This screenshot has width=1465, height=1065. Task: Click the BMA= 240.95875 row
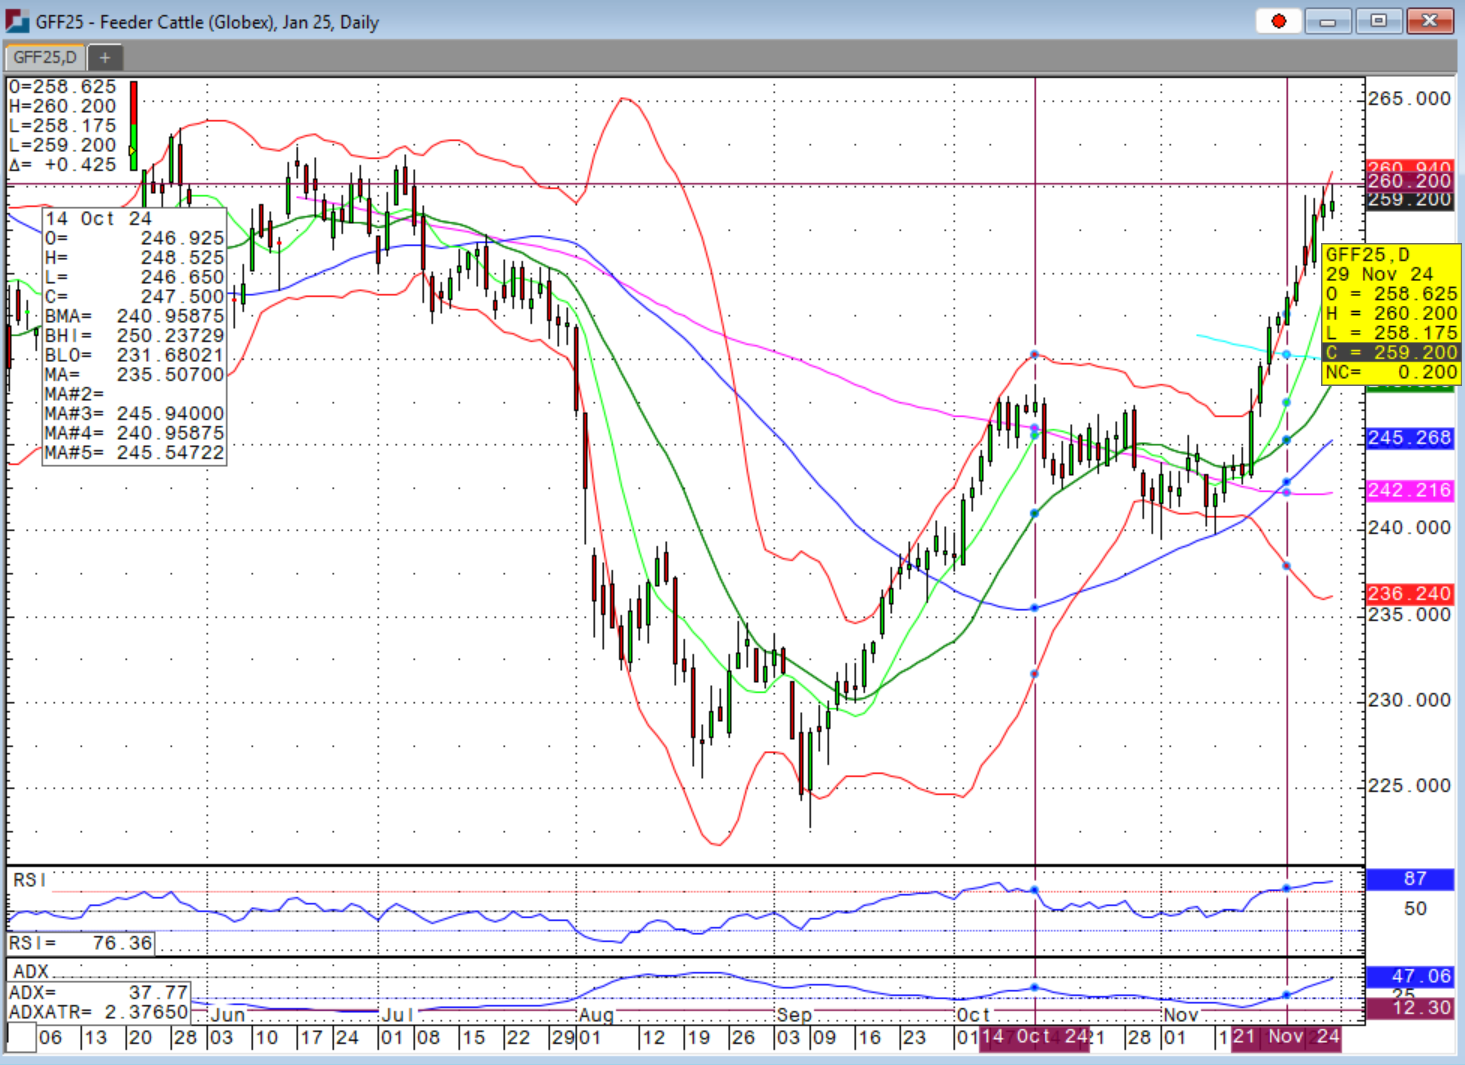[134, 316]
